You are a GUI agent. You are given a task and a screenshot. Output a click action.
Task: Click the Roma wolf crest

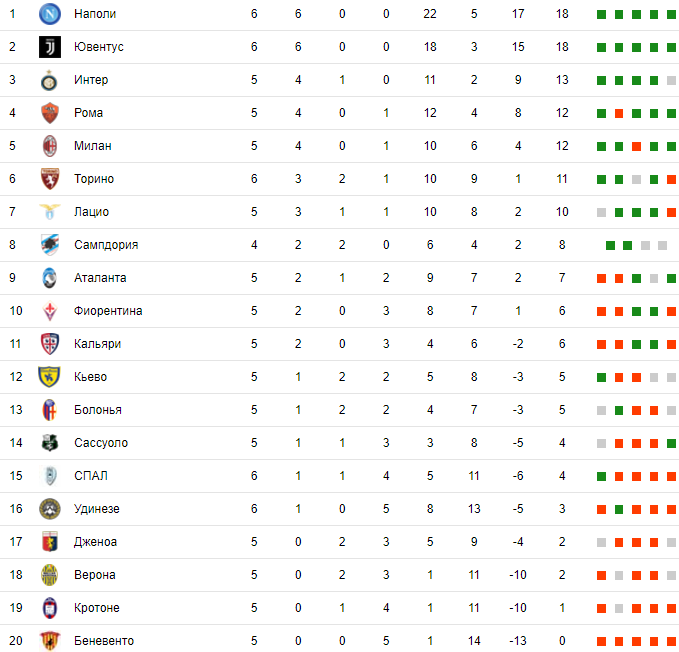[50, 113]
